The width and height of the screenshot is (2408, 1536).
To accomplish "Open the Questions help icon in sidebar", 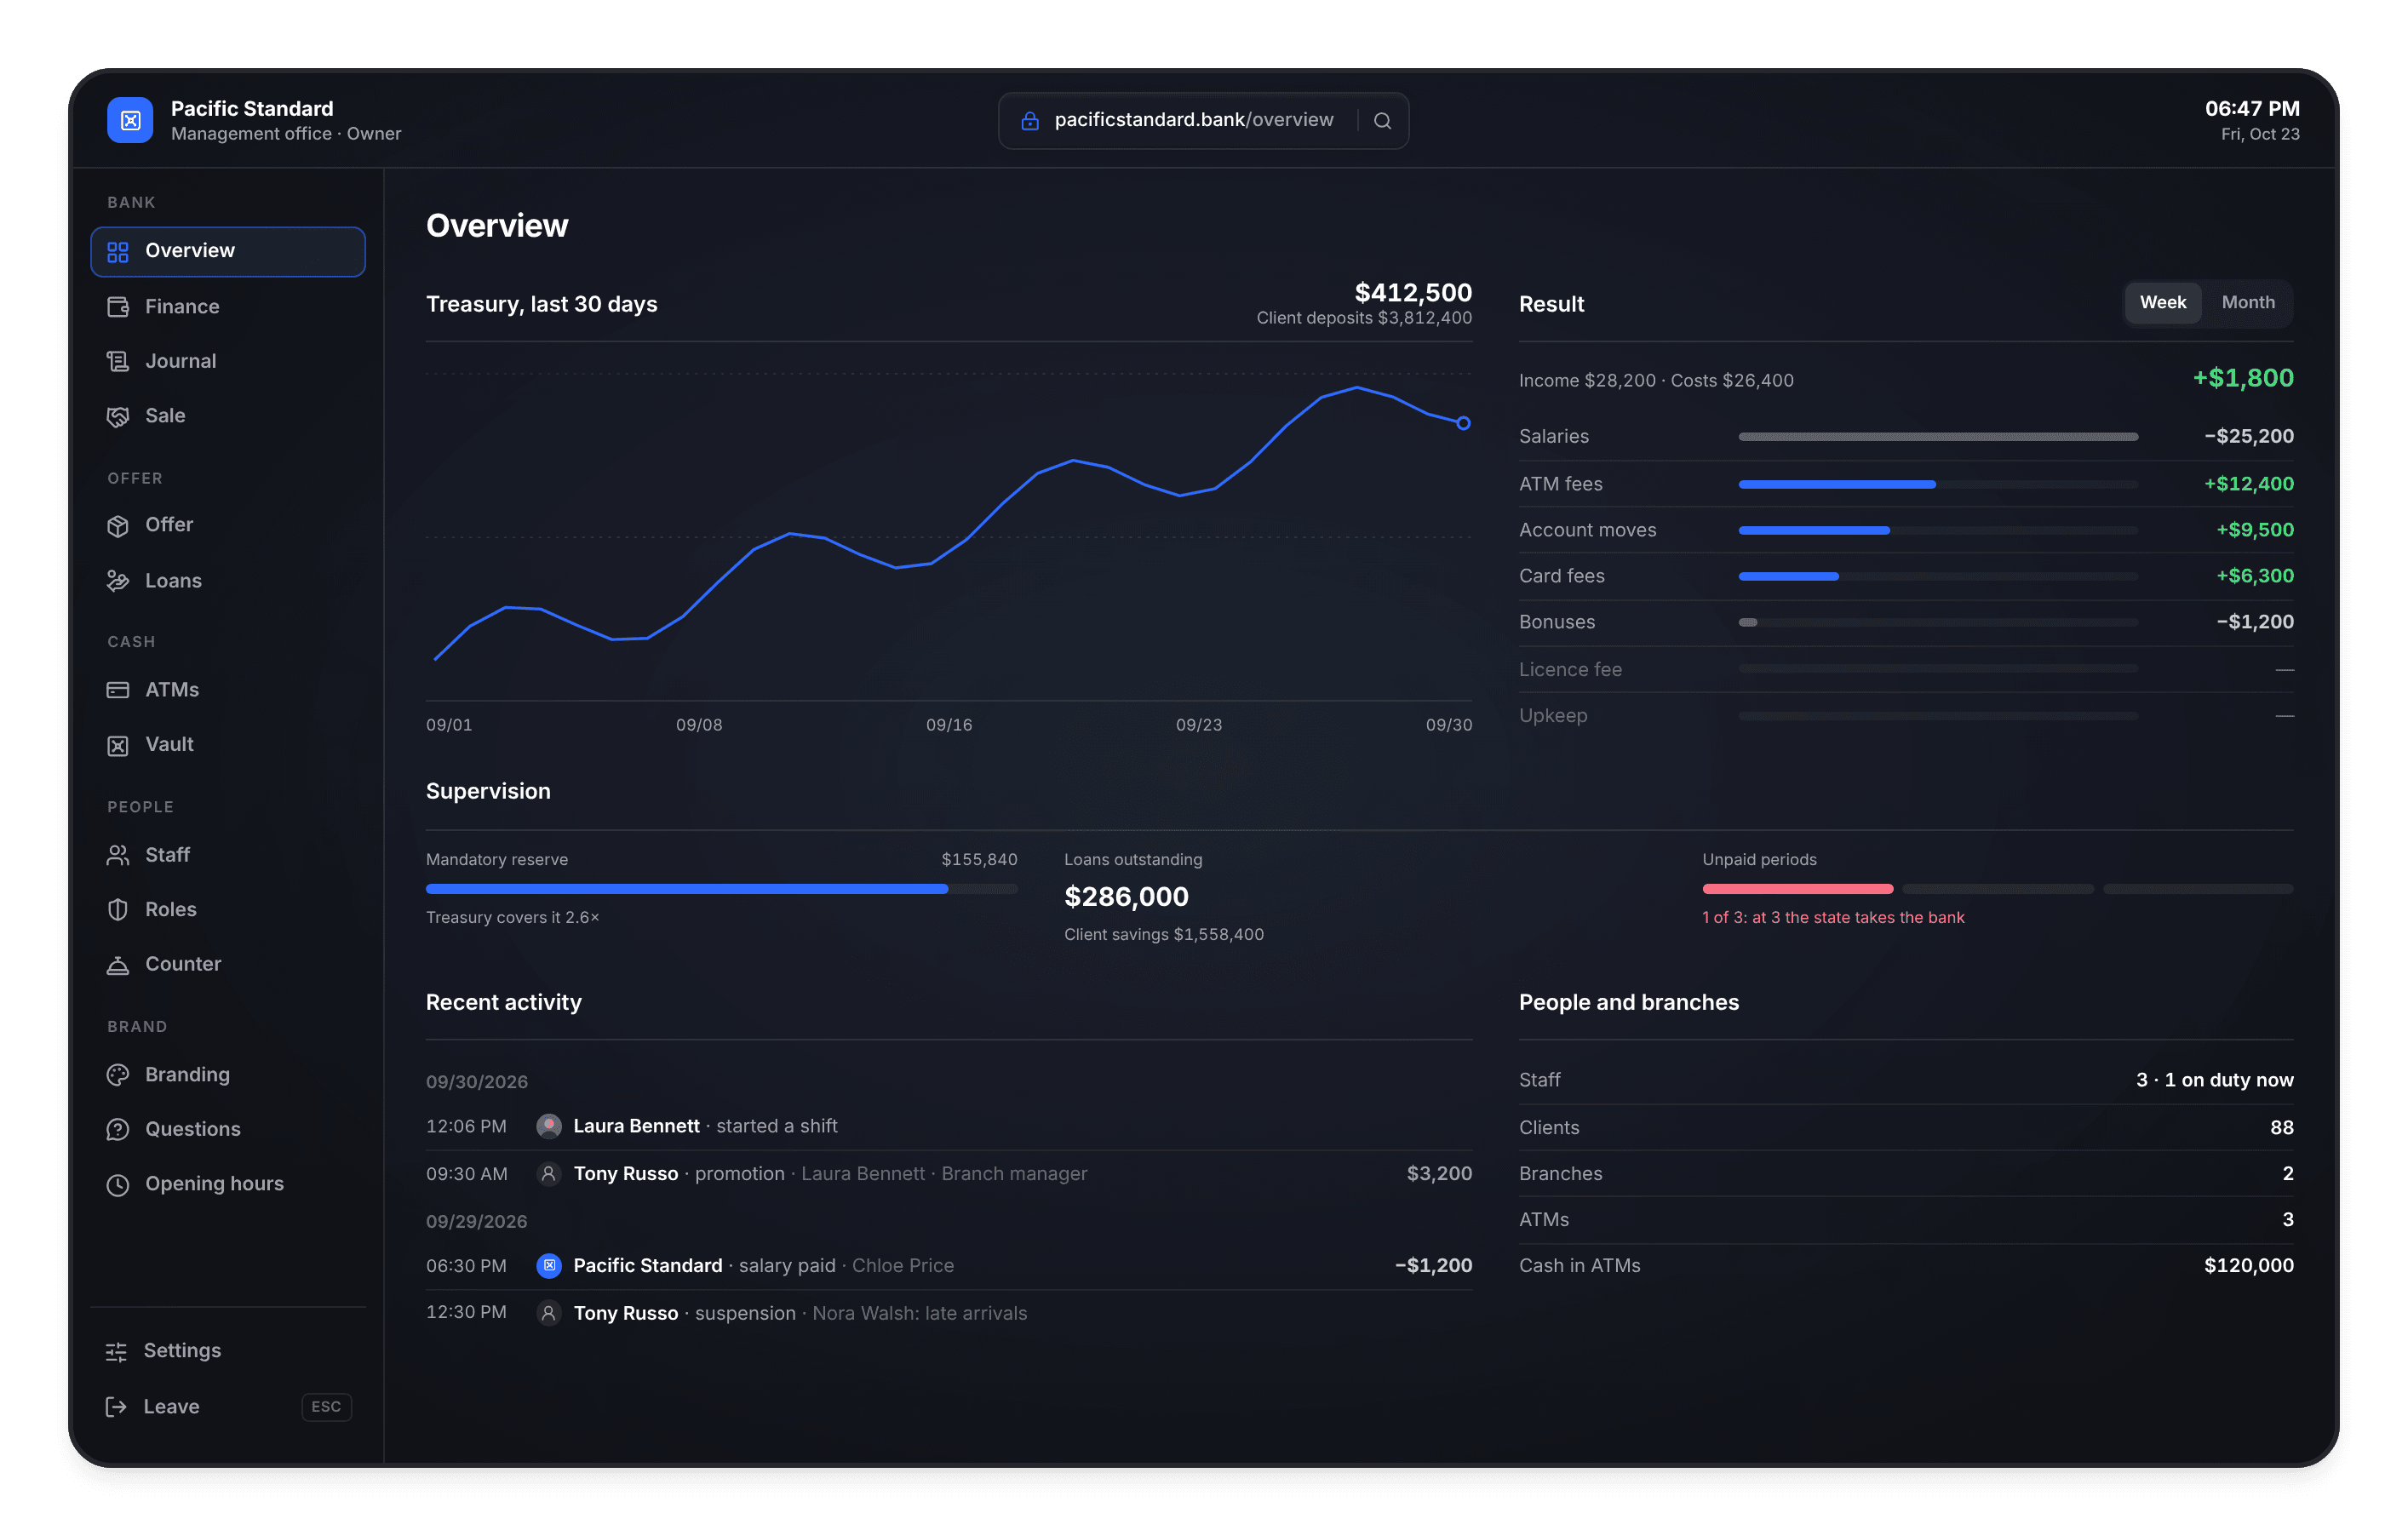I will (118, 1129).
